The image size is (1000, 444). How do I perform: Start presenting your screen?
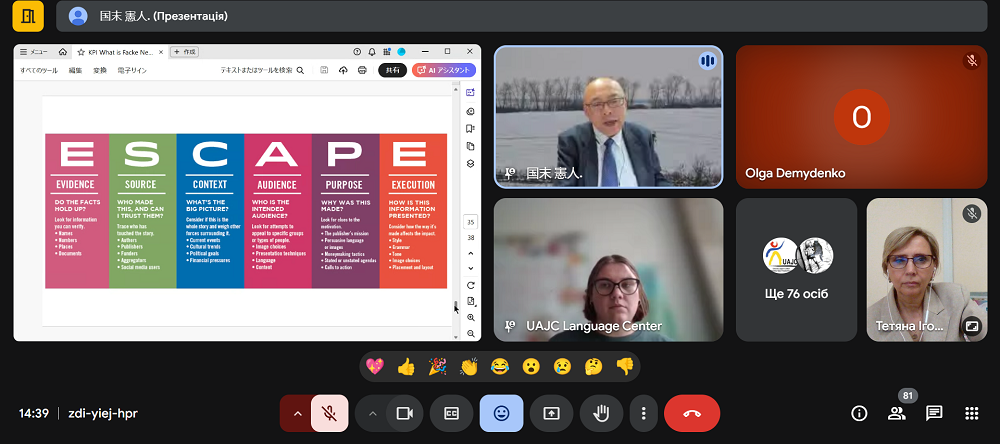tap(551, 413)
